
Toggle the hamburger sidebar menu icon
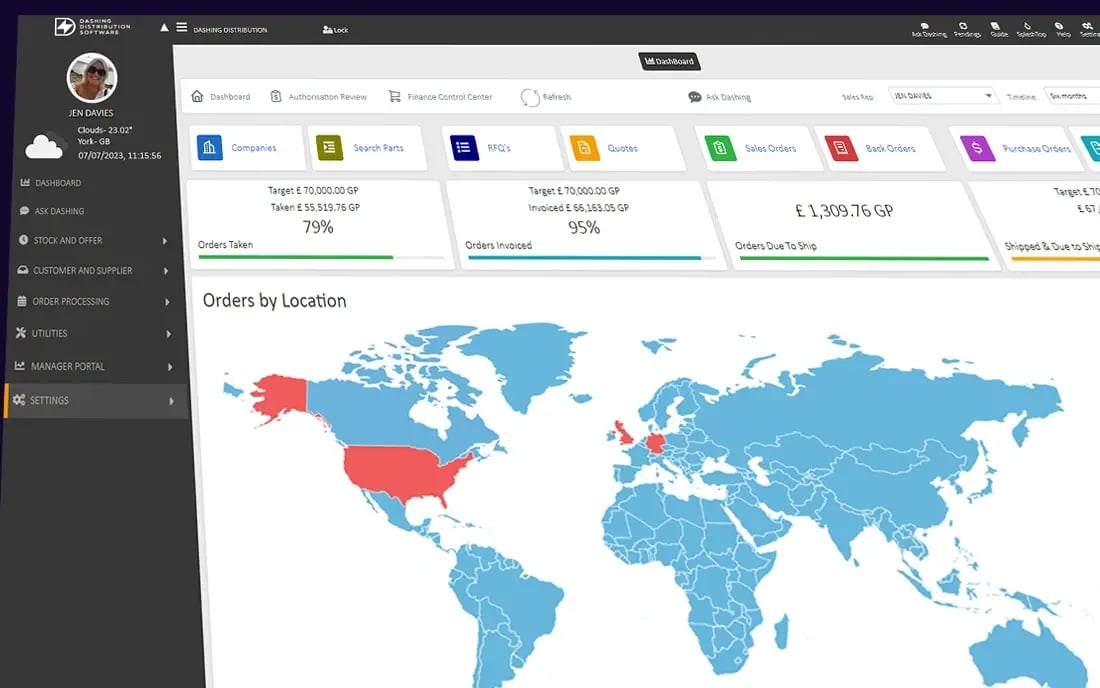182,27
